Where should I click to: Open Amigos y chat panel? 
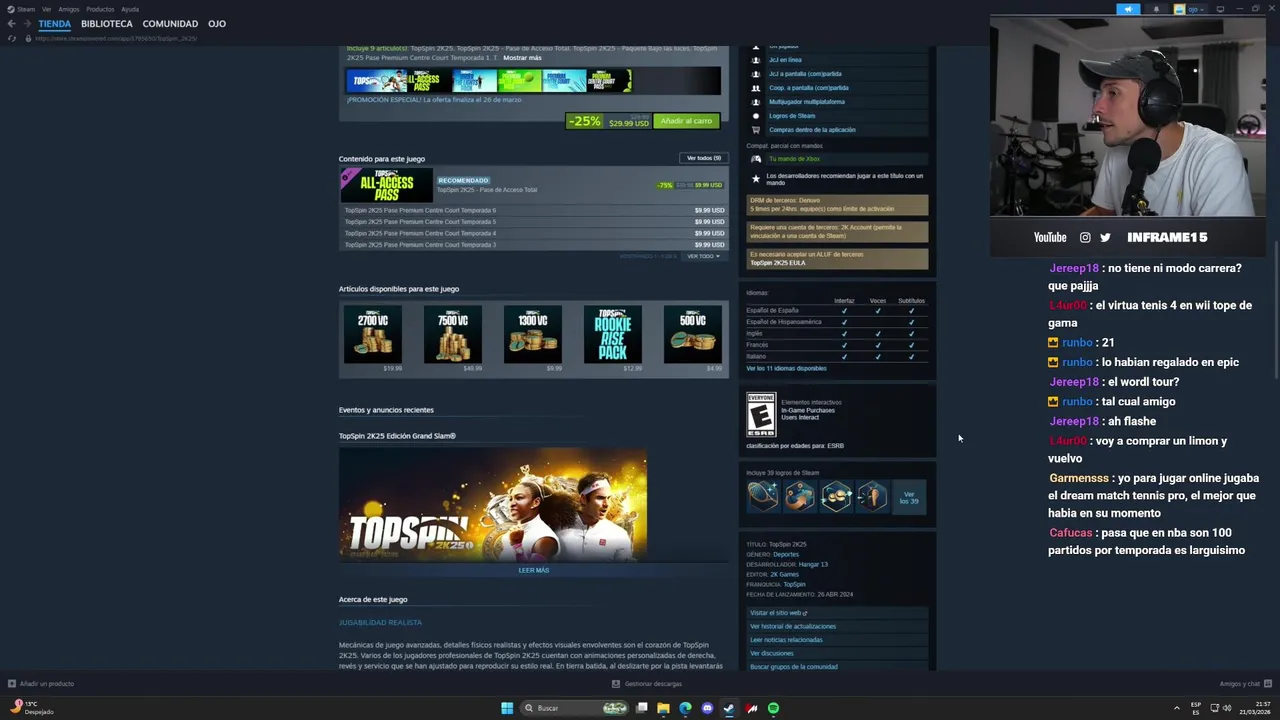pos(1244,684)
